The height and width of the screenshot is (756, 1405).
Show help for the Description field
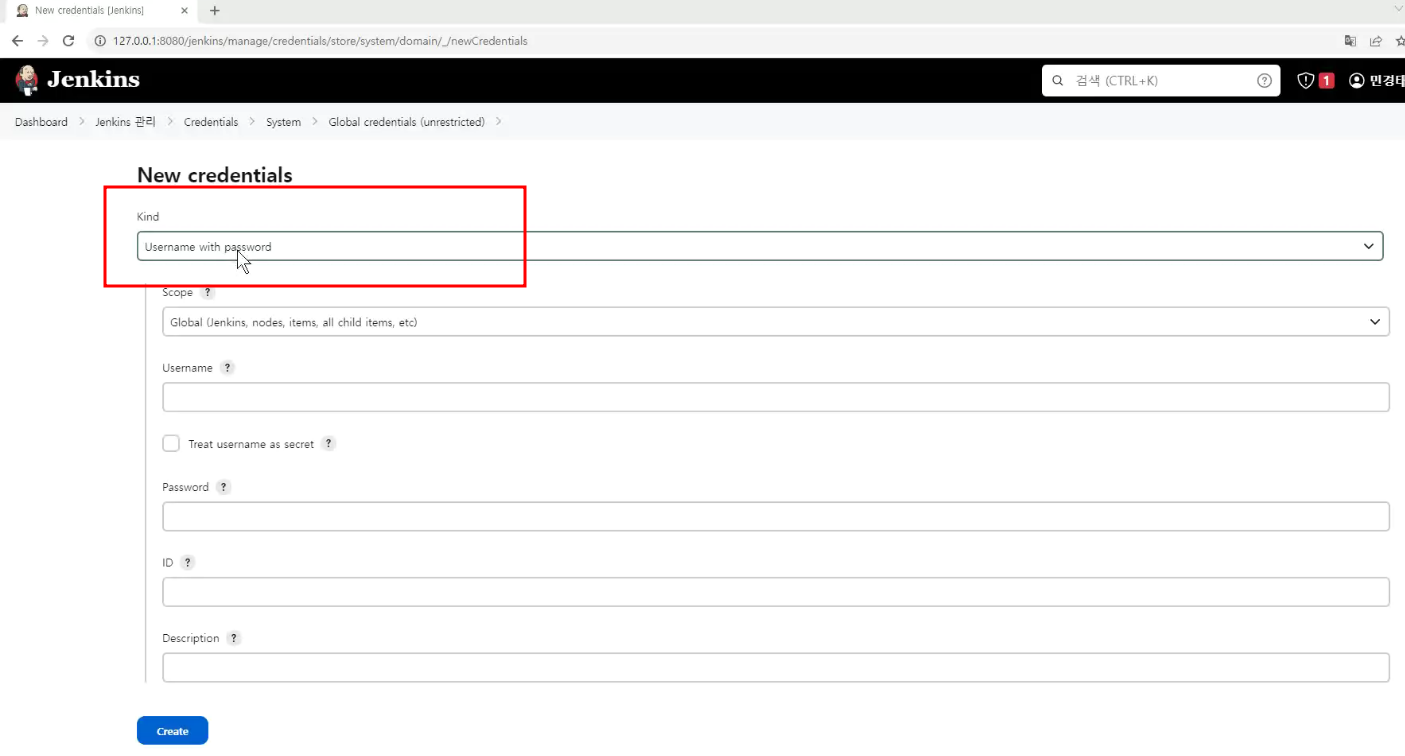point(234,638)
